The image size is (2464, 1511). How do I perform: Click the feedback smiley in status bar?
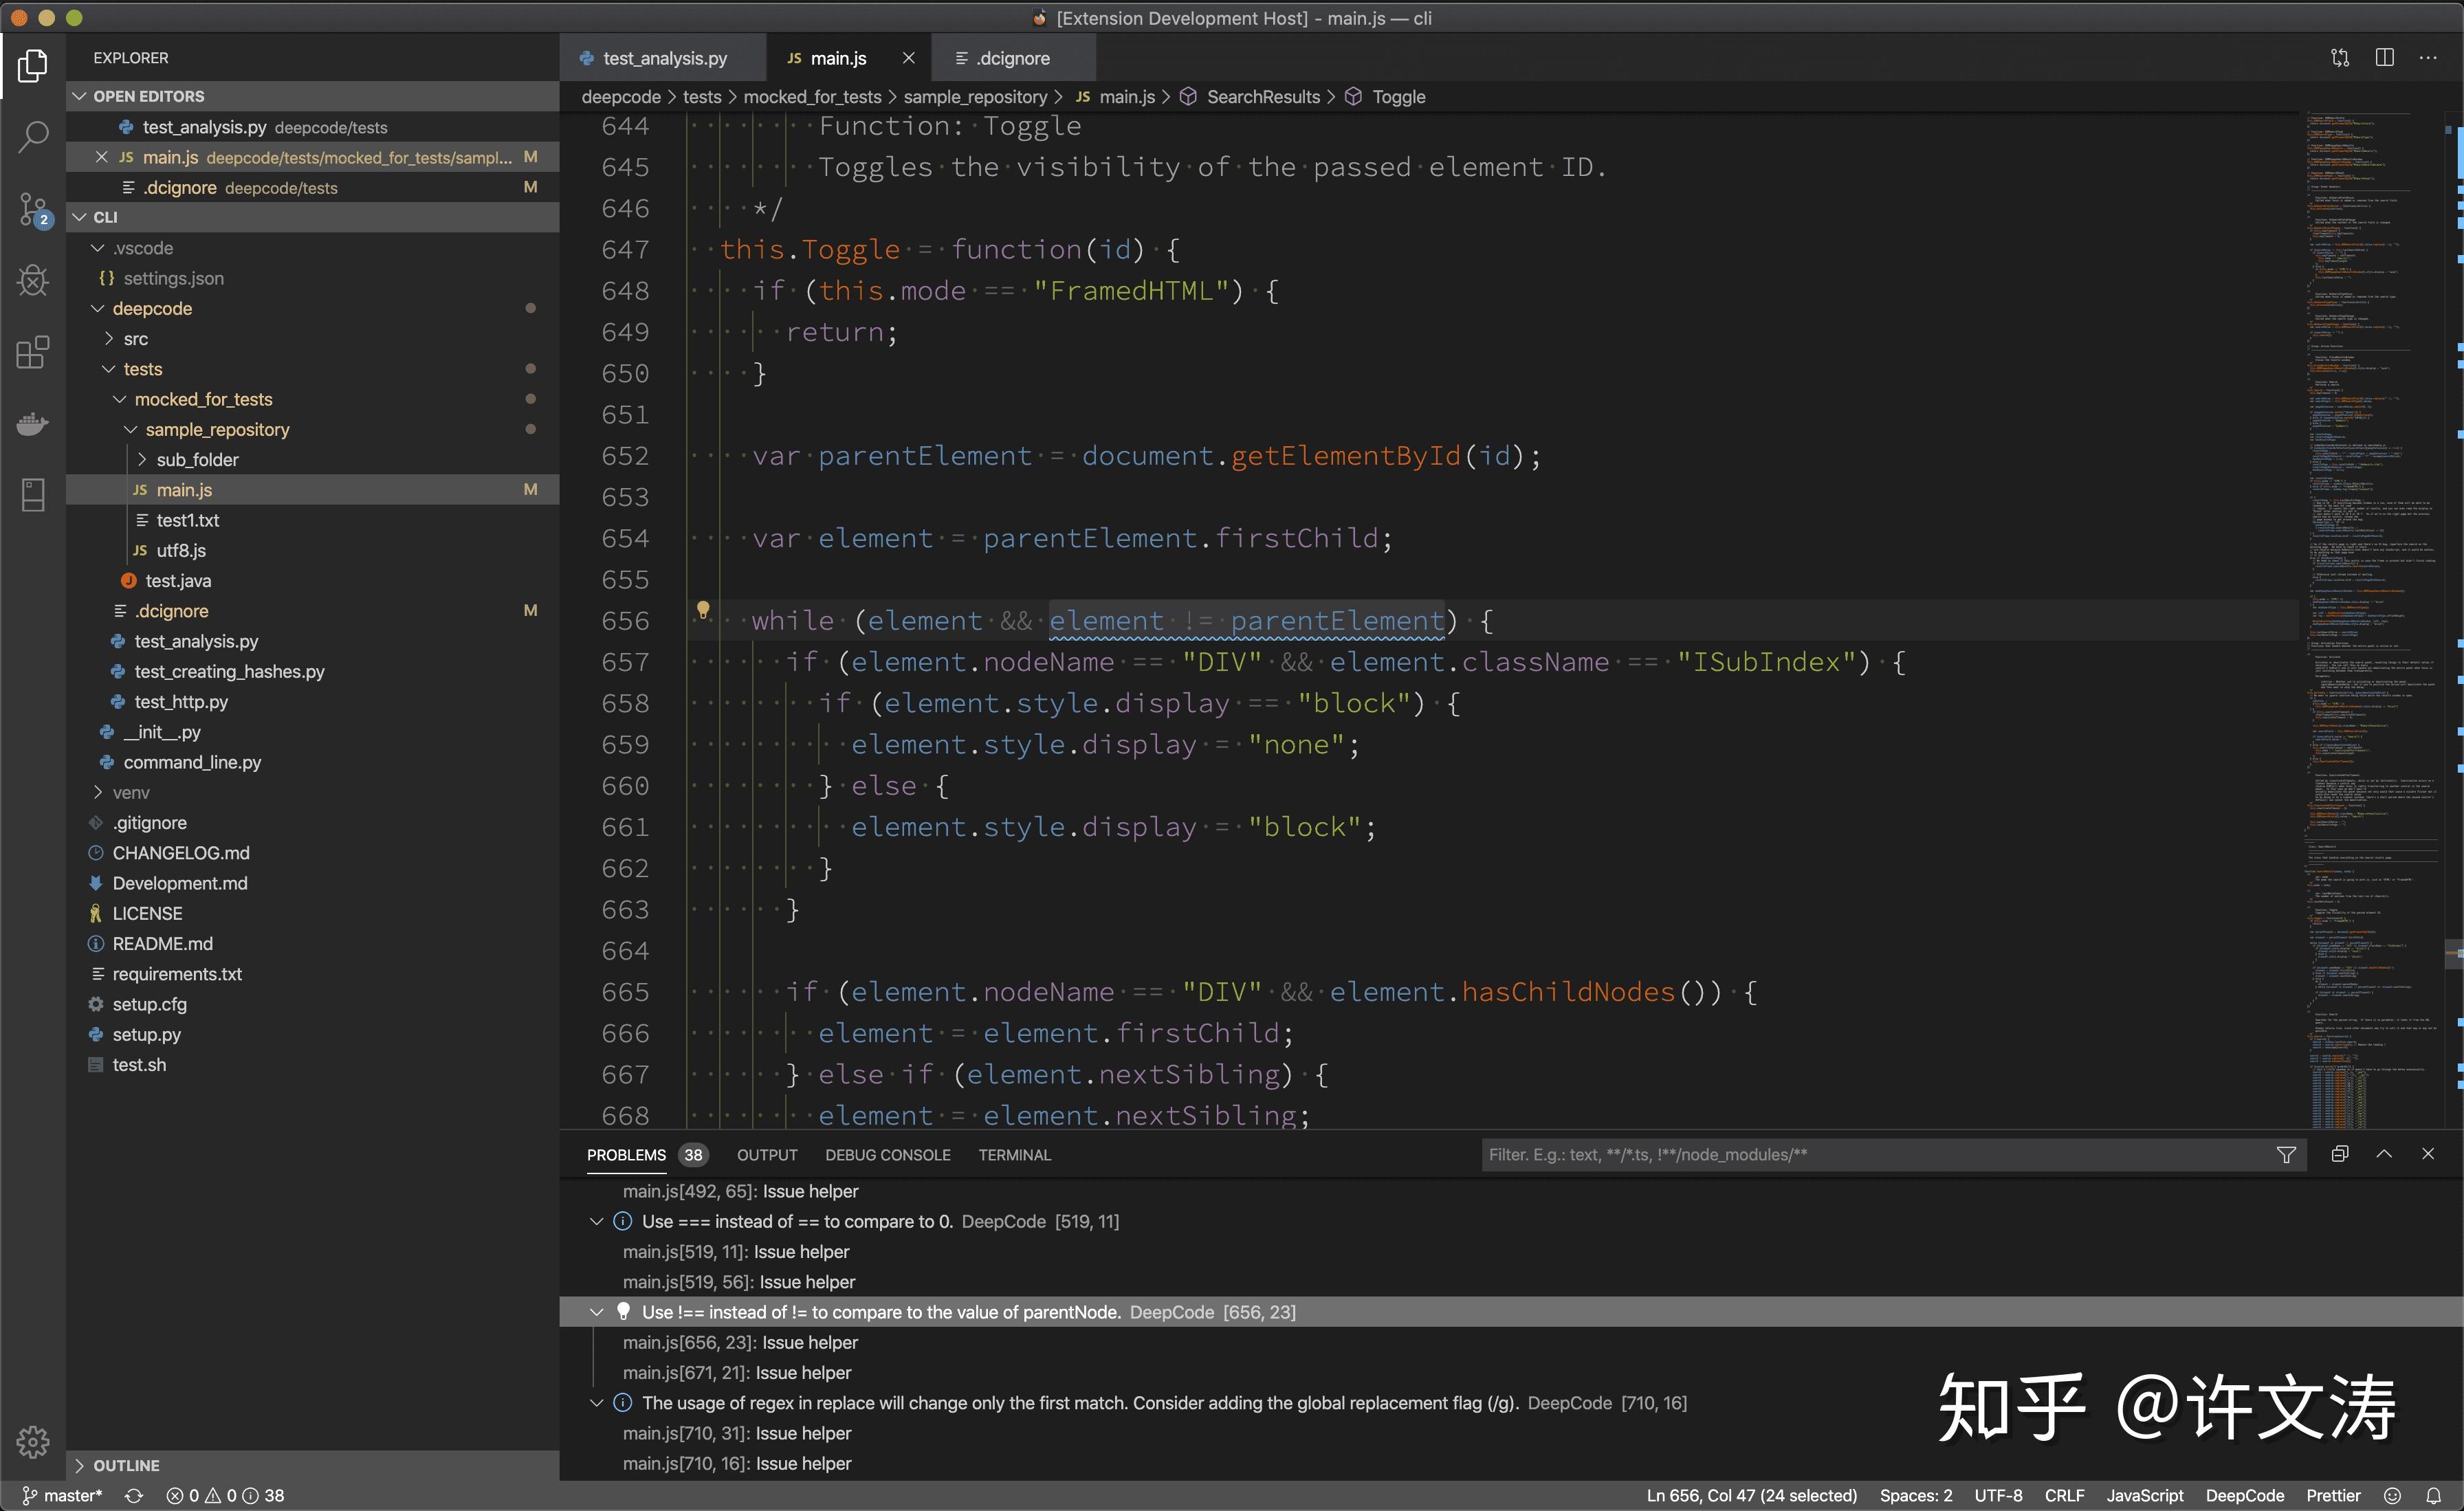tap(2392, 1496)
